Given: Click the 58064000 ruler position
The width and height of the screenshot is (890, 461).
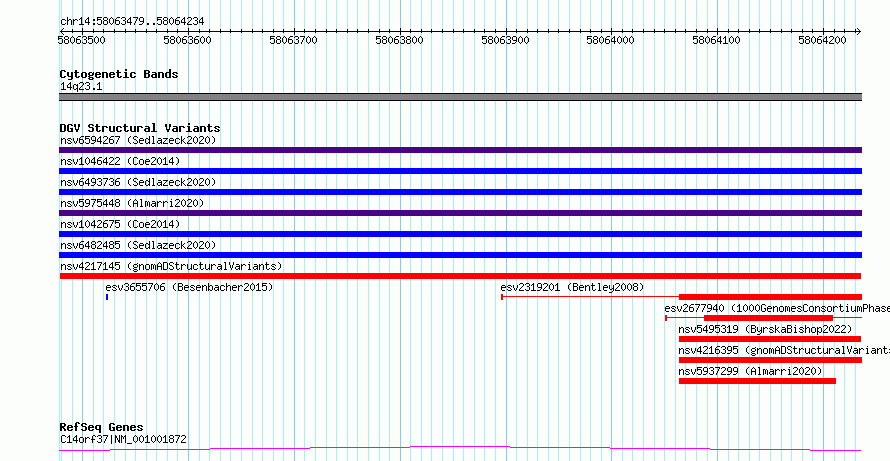Looking at the screenshot, I should [x=611, y=40].
